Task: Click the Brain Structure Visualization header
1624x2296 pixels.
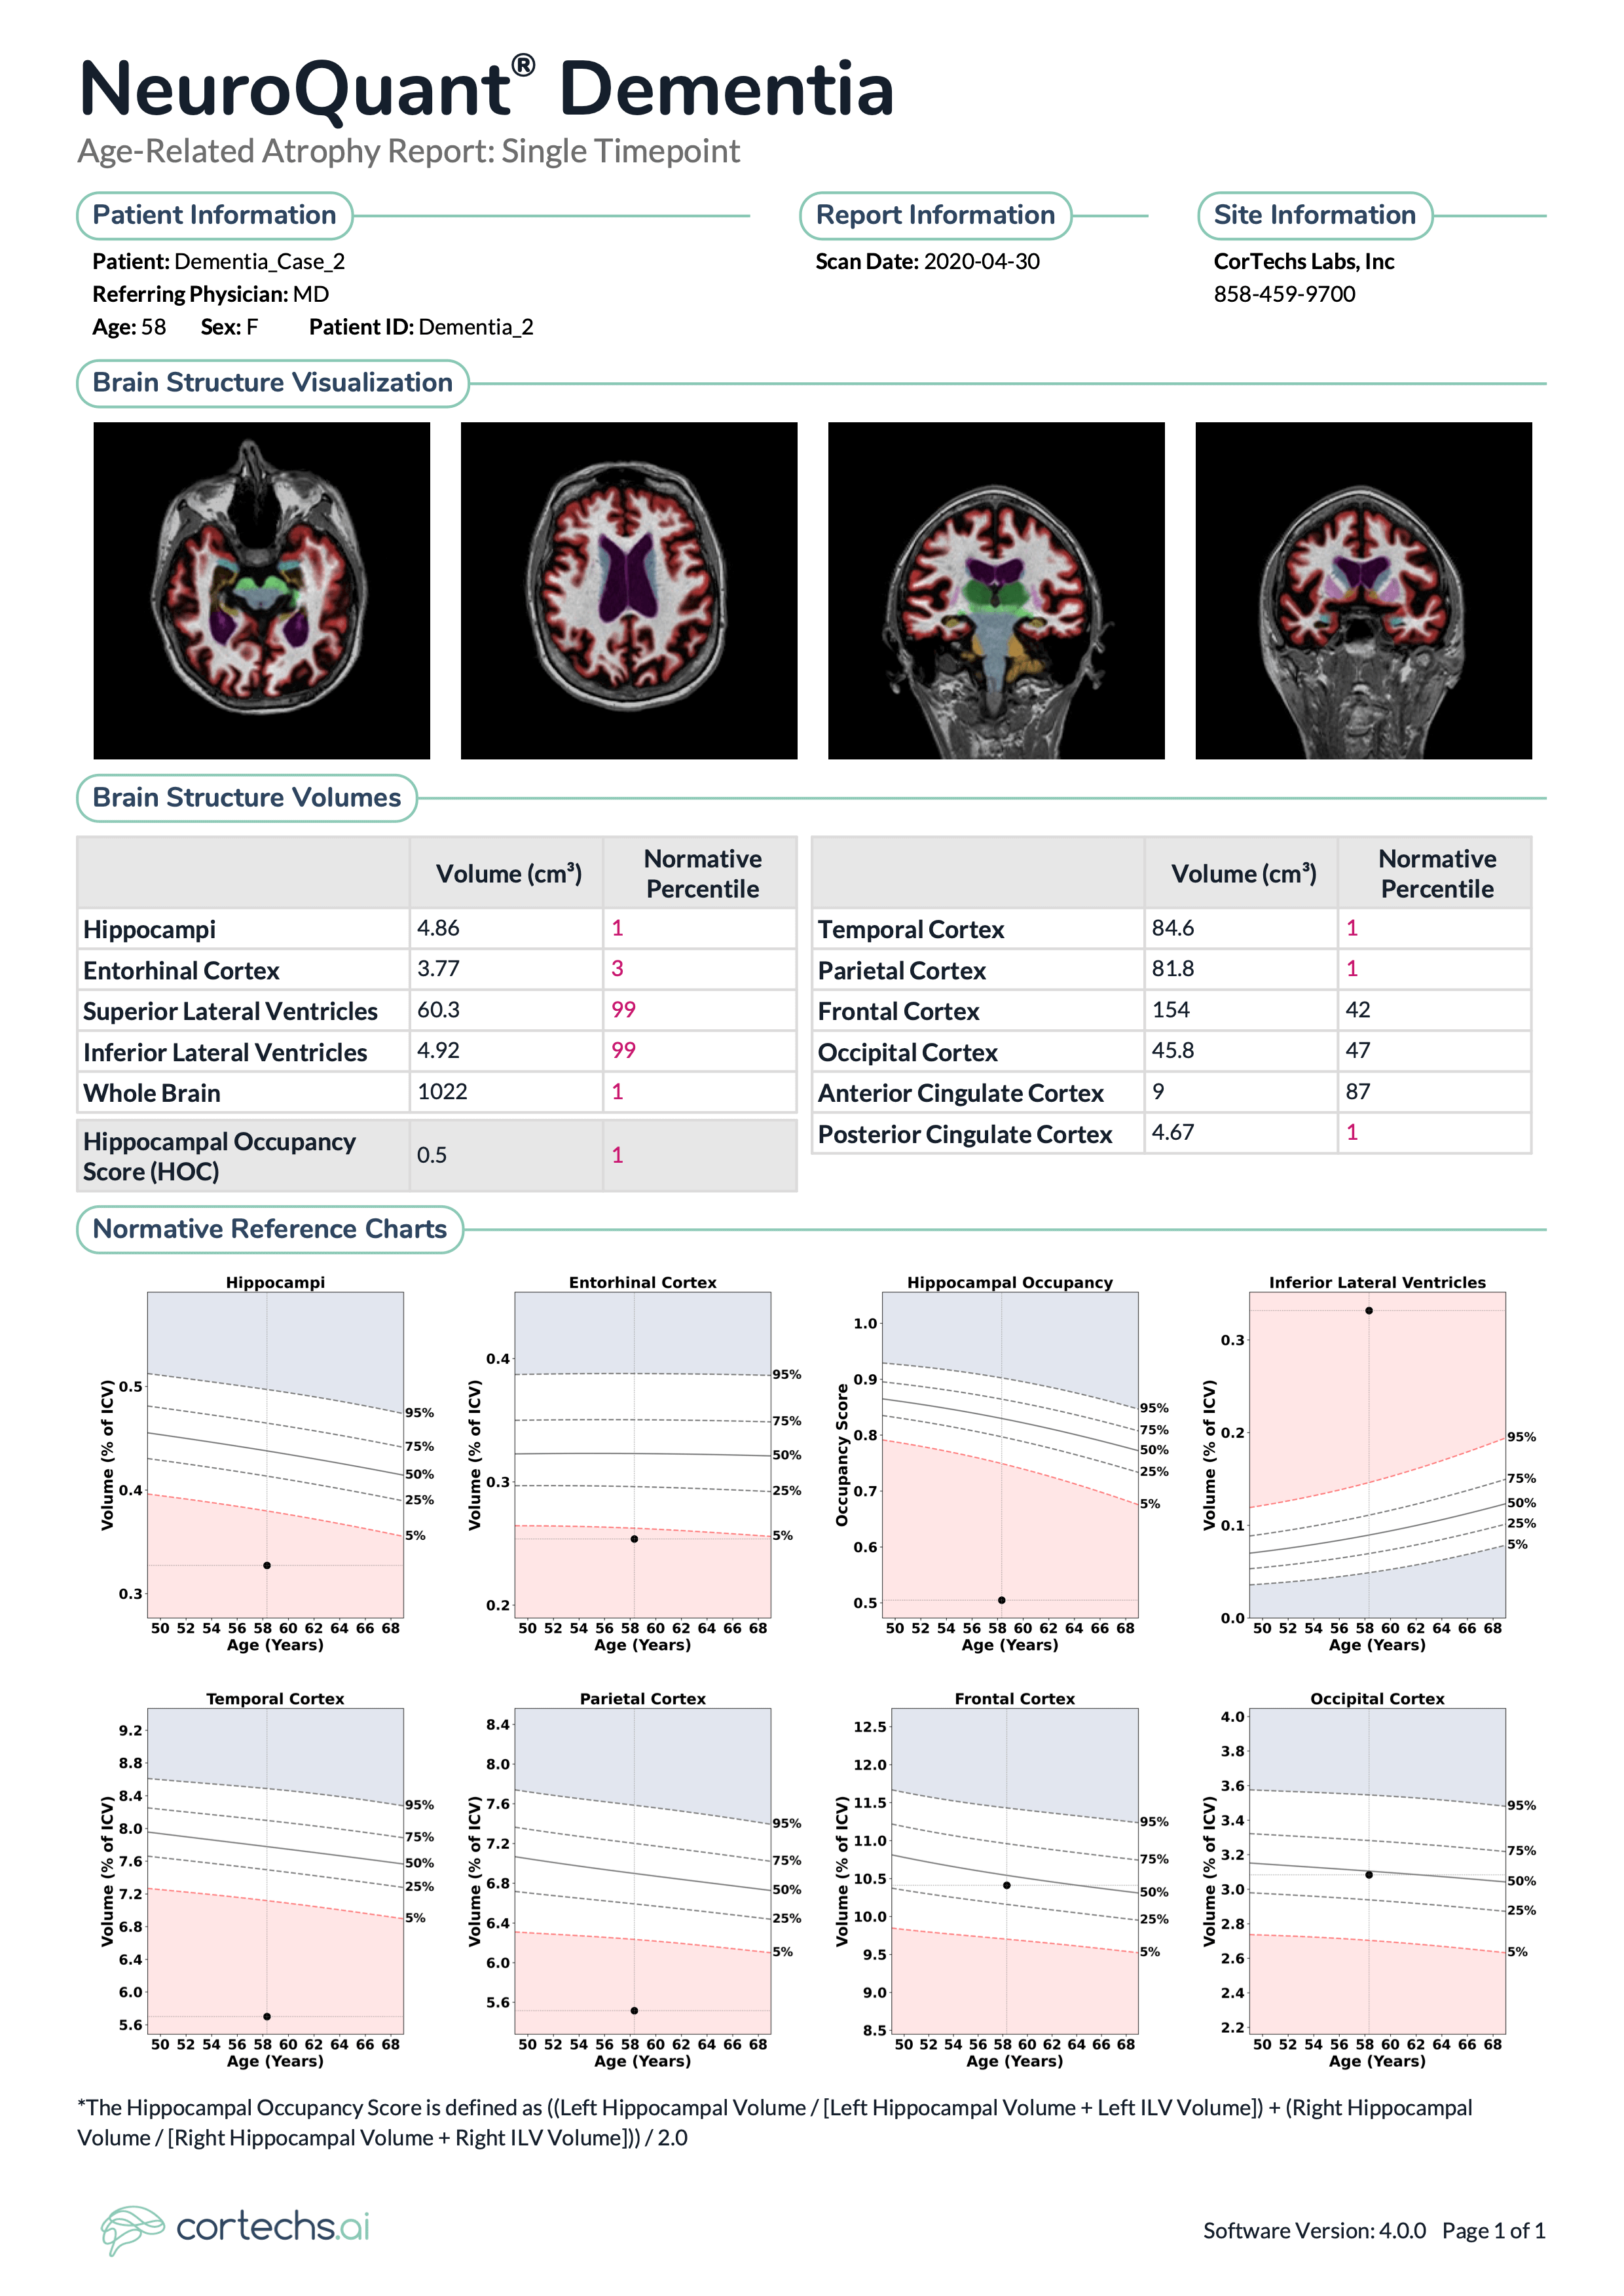Action: click(272, 383)
